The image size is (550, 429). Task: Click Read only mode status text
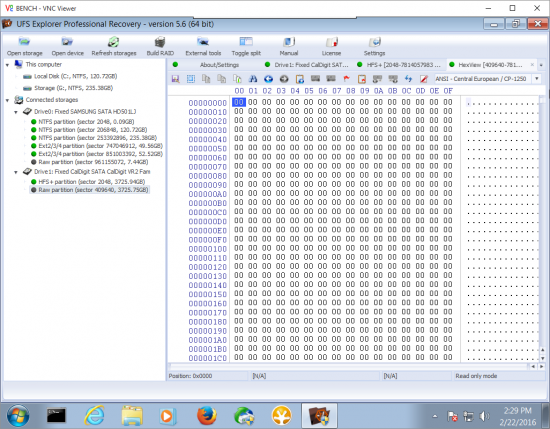click(x=476, y=376)
